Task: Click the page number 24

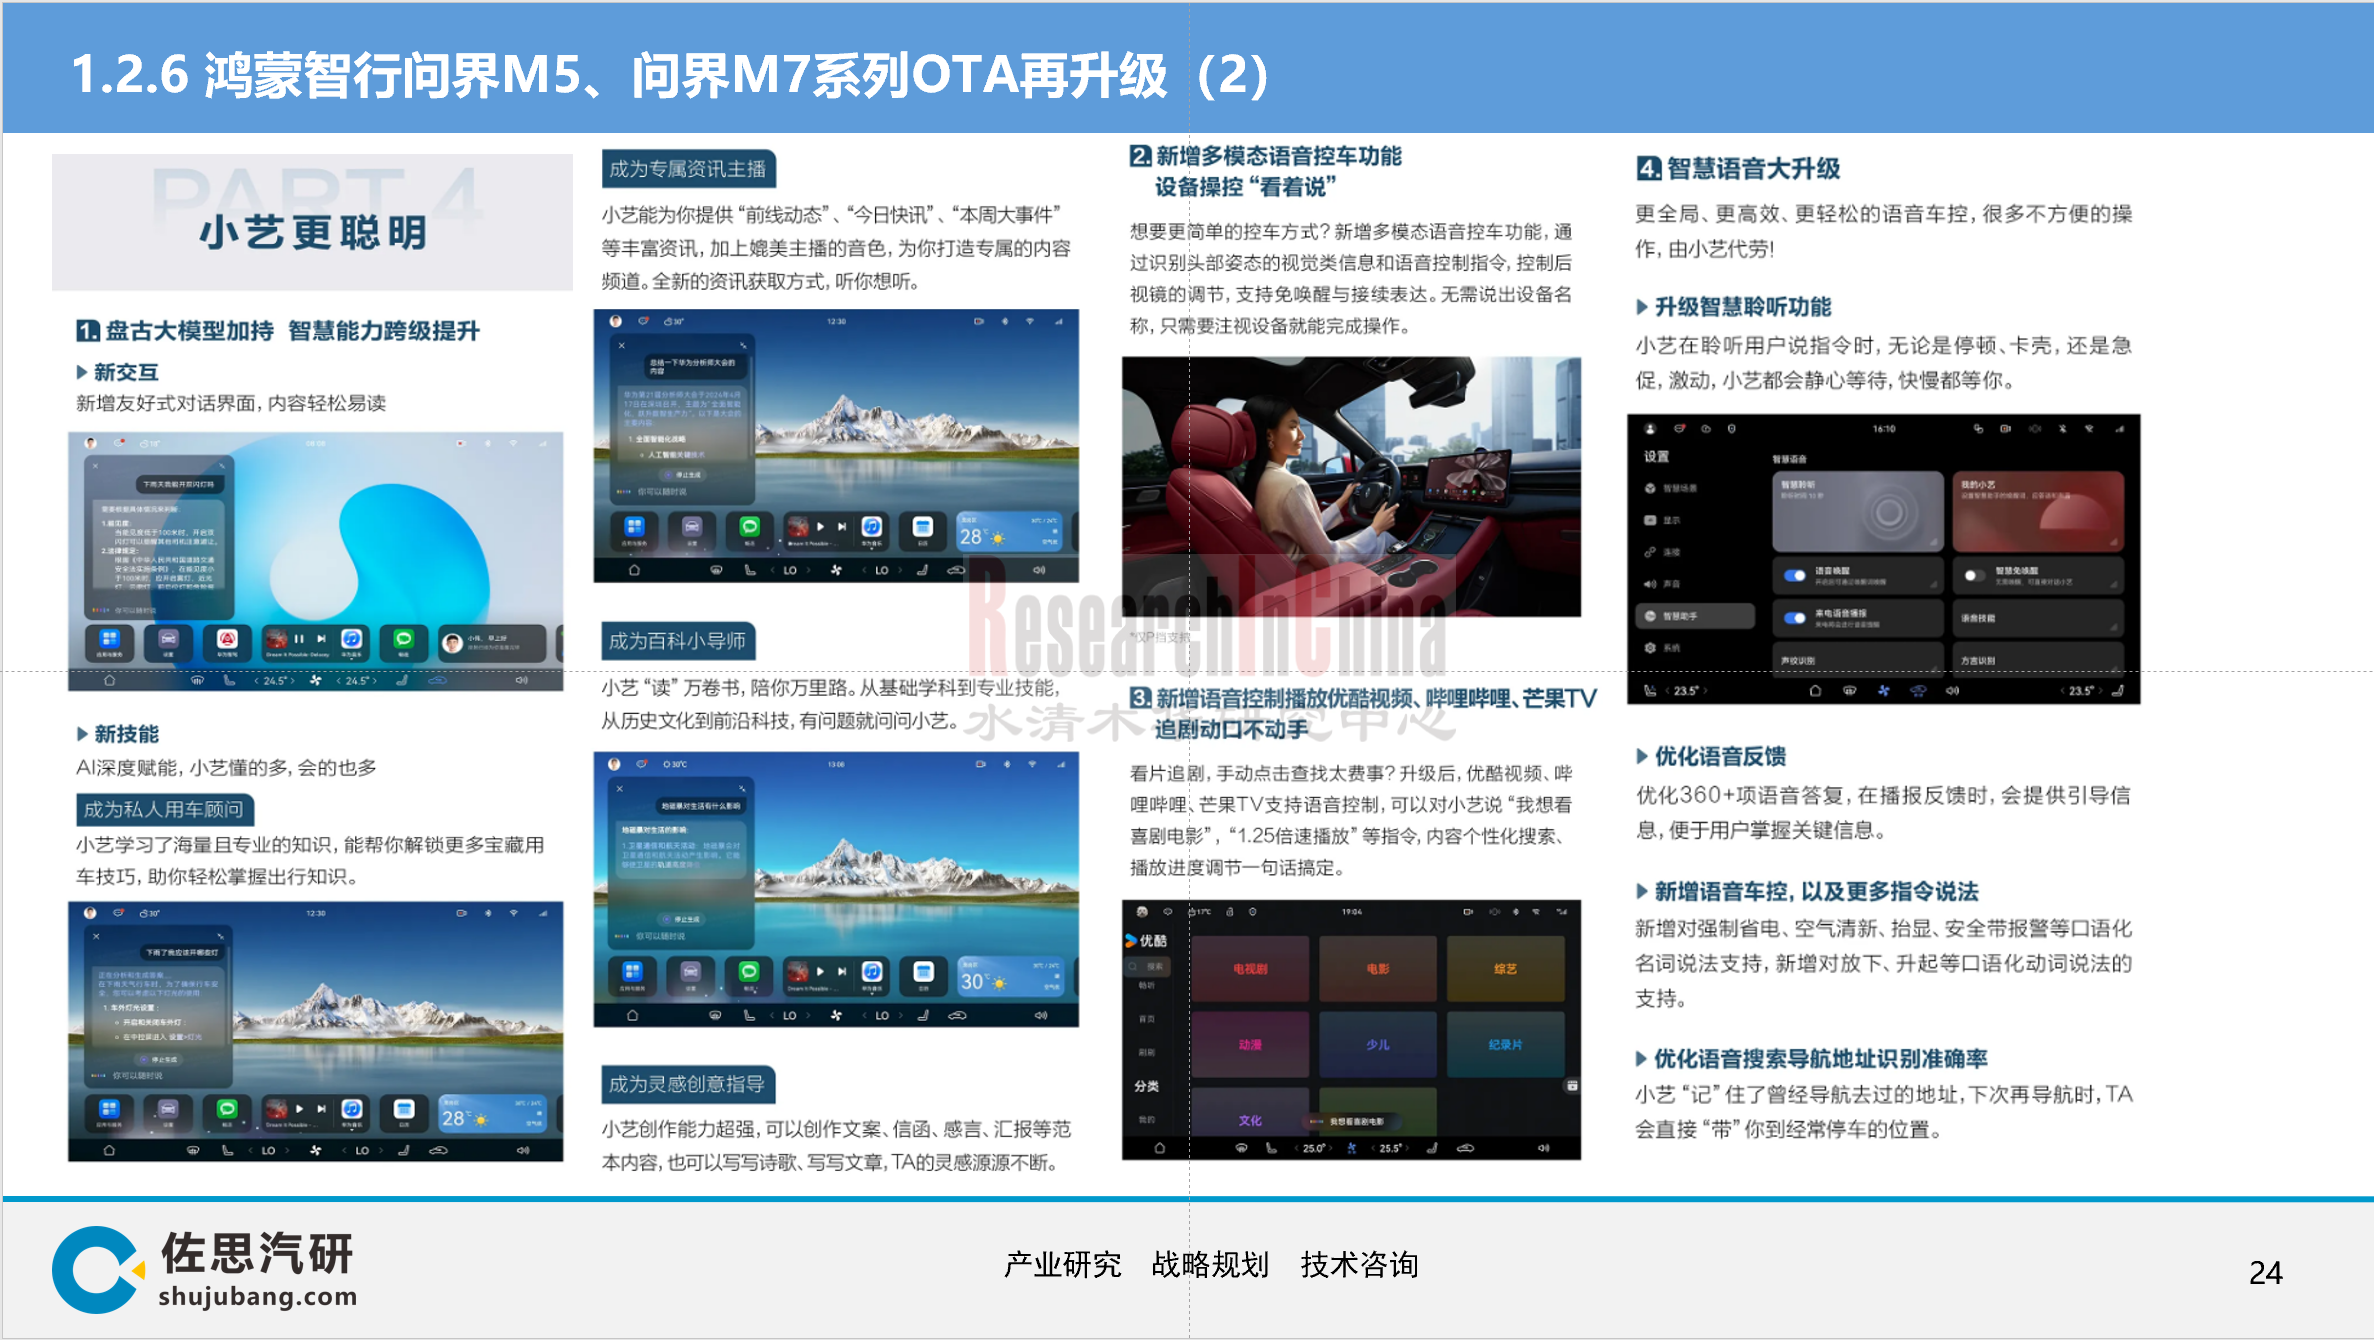Action: 2265,1273
